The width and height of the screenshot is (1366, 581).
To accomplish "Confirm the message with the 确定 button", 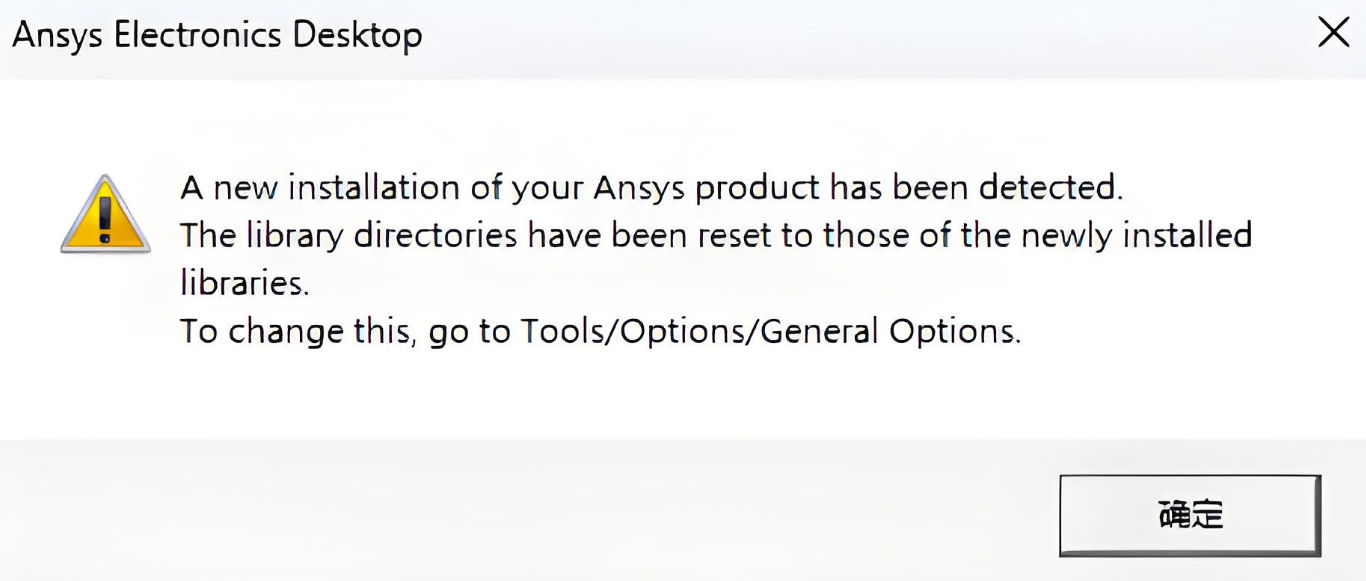I will (1190, 515).
